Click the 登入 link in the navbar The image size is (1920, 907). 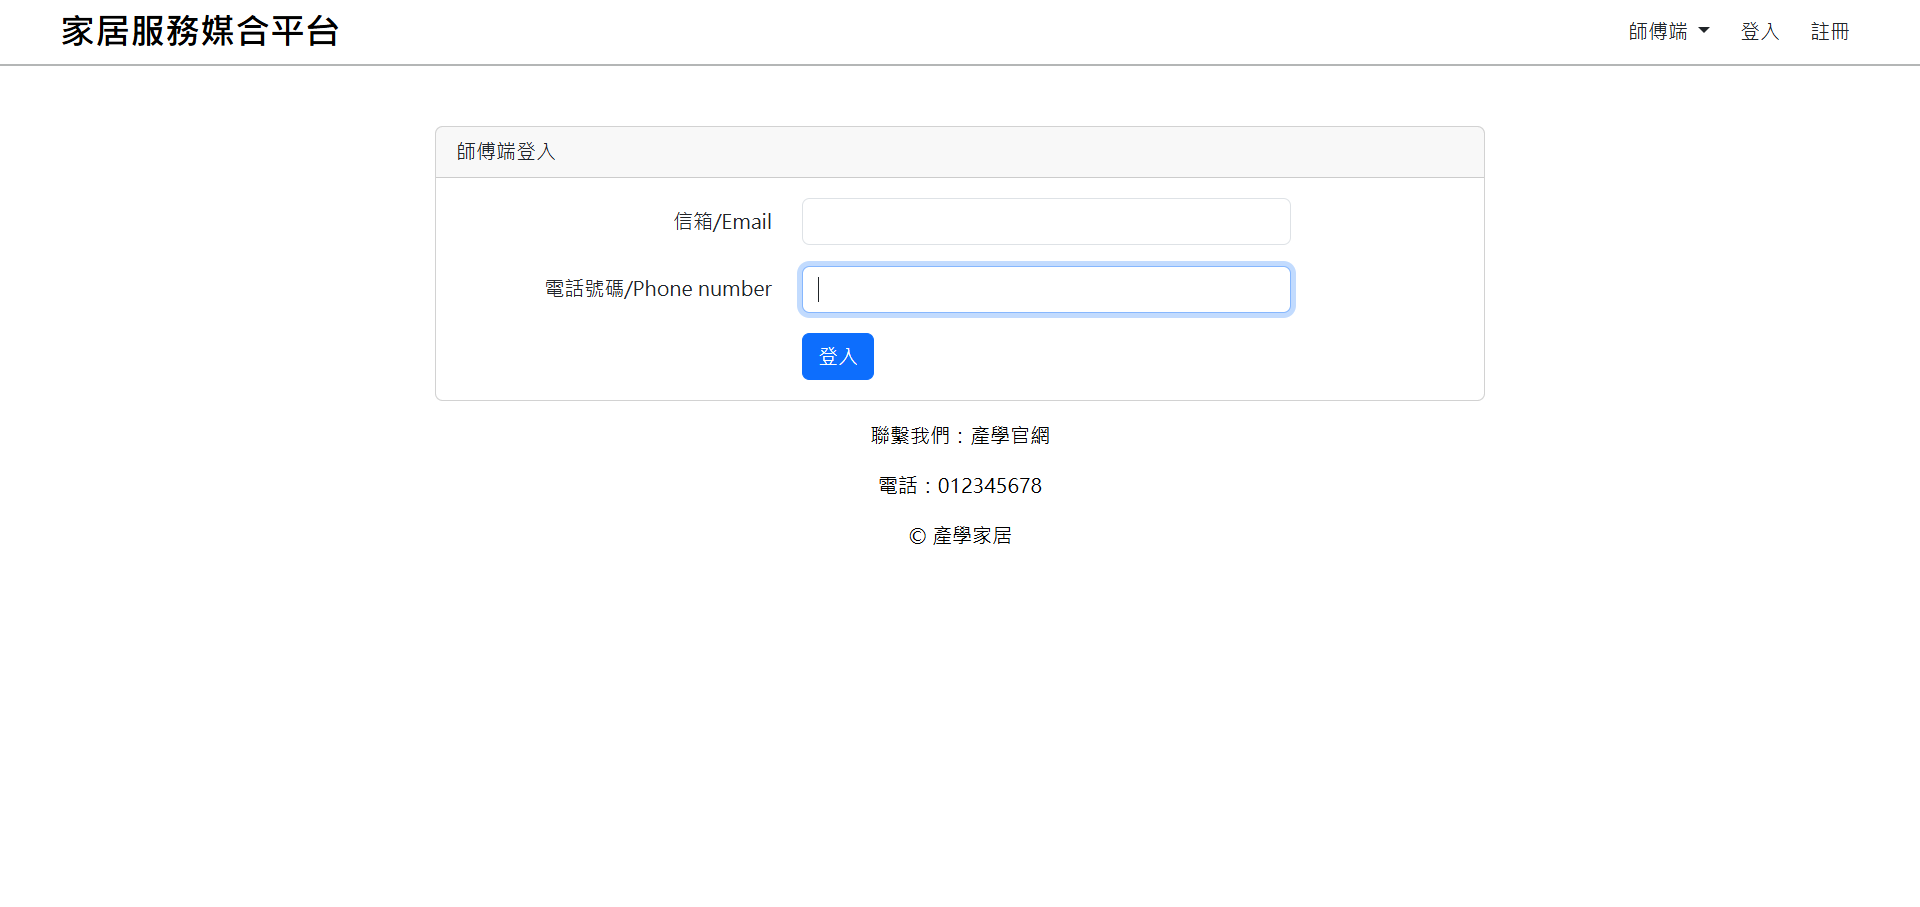[1760, 32]
